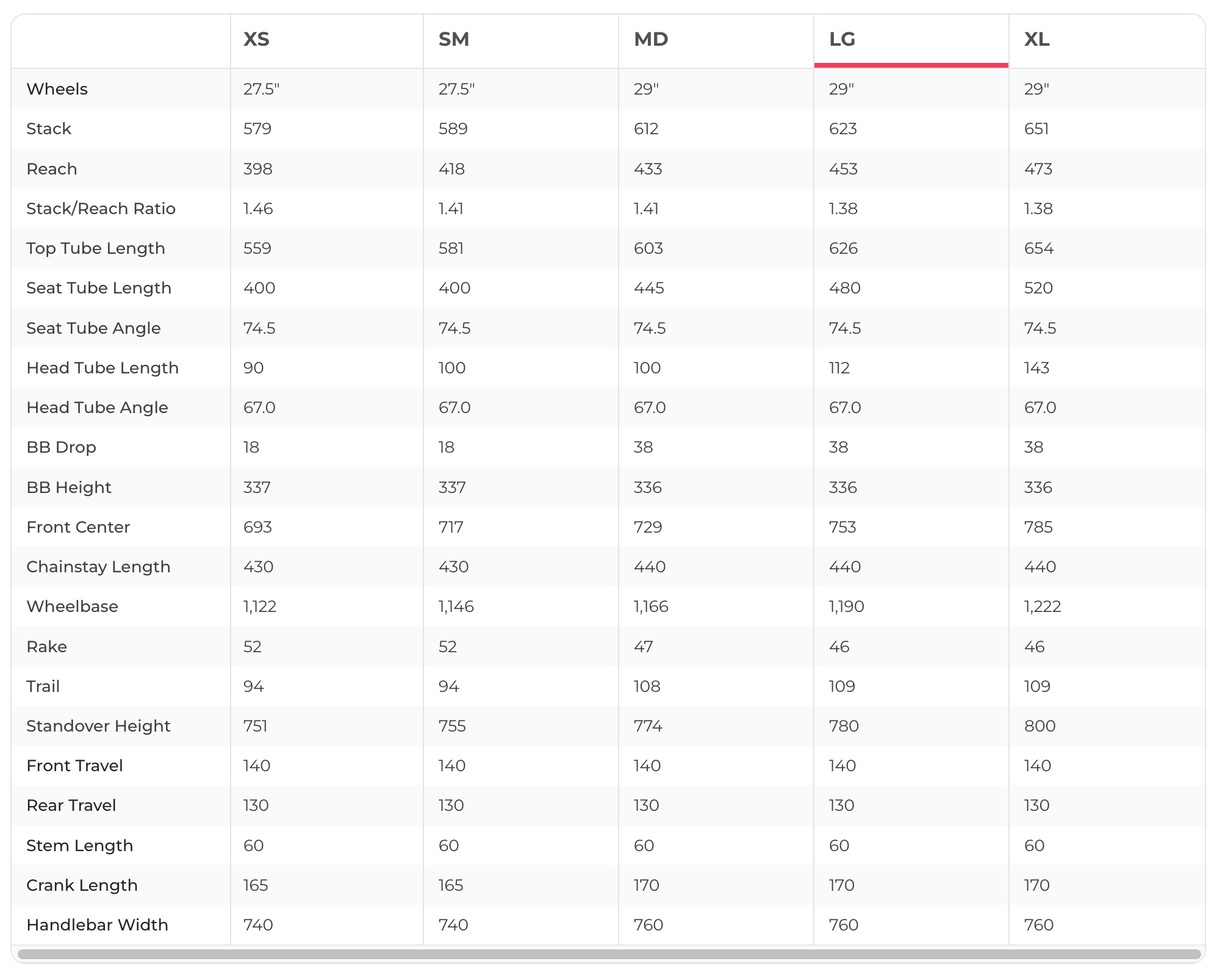This screenshot has width=1214, height=975.
Task: Click the XL Head Tube Length value 143
Action: (1037, 368)
